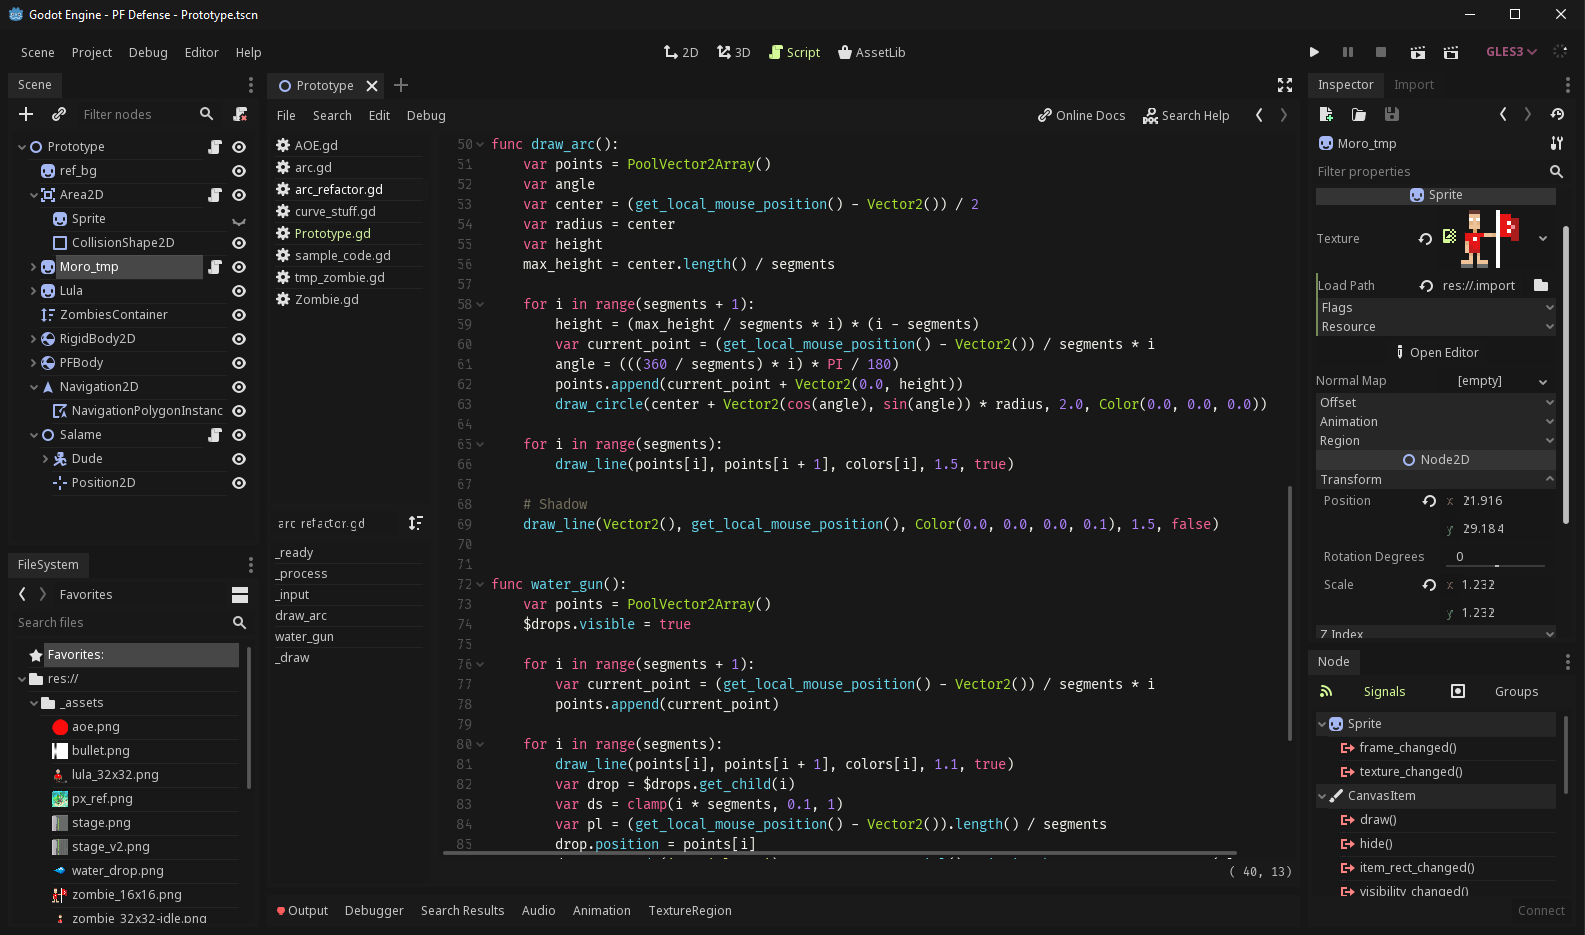The width and height of the screenshot is (1585, 935).
Task: Click the Instance Scene link icon
Action: 59,114
